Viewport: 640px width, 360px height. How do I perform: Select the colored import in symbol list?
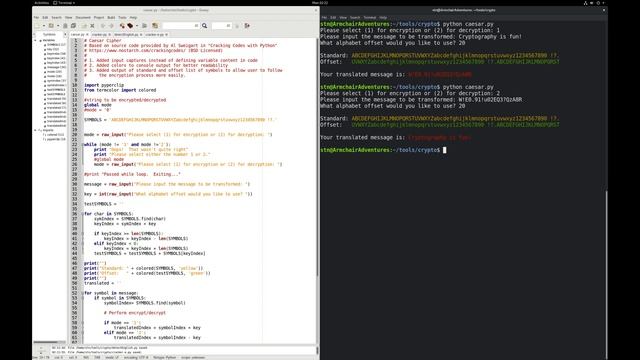click(x=56, y=135)
